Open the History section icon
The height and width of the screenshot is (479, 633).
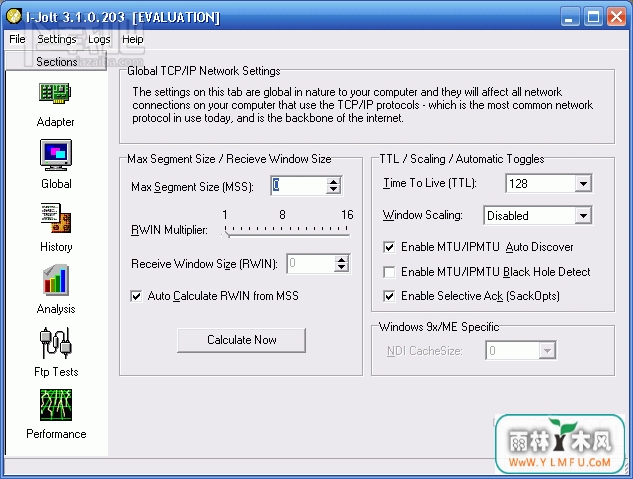56,218
